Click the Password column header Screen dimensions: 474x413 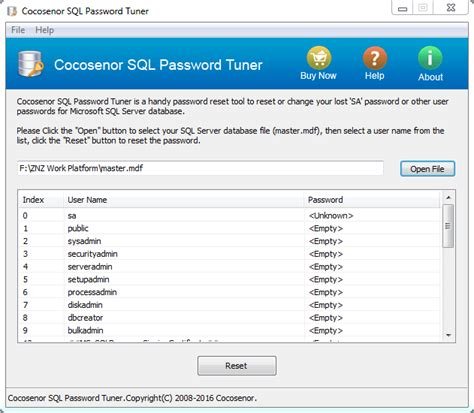(x=372, y=200)
